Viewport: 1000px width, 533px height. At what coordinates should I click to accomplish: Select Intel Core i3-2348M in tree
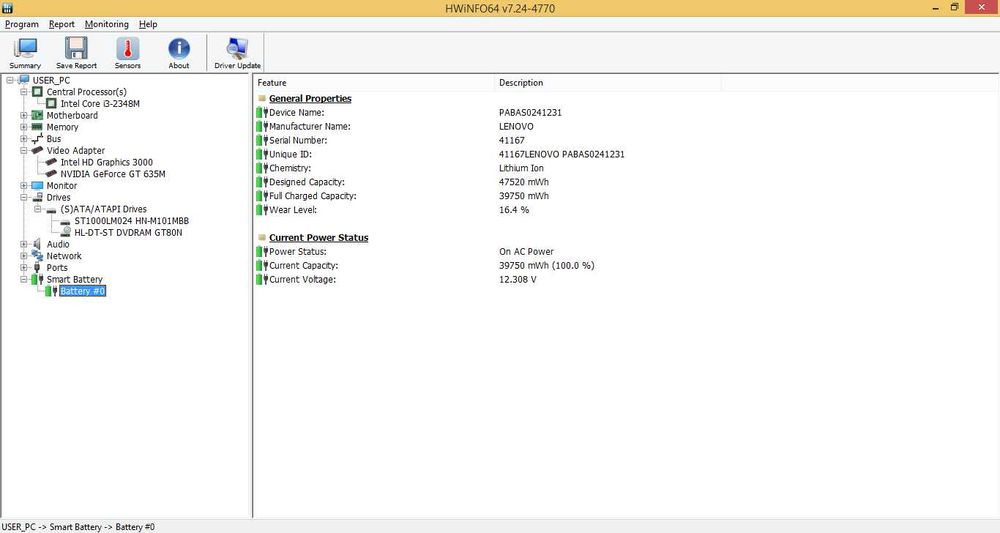tap(100, 103)
